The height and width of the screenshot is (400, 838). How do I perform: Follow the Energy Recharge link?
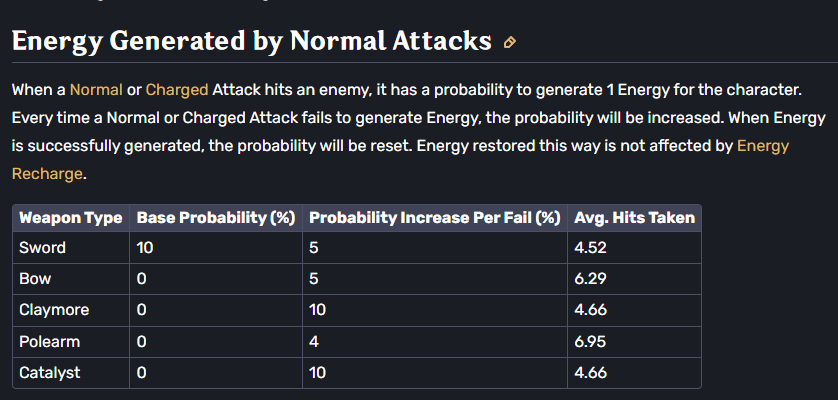pyautogui.click(x=400, y=159)
